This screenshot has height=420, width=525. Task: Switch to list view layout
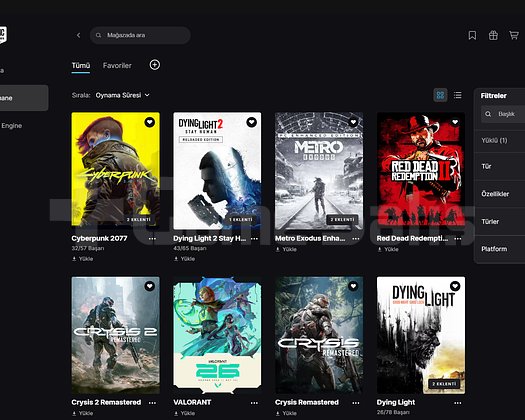tap(458, 95)
